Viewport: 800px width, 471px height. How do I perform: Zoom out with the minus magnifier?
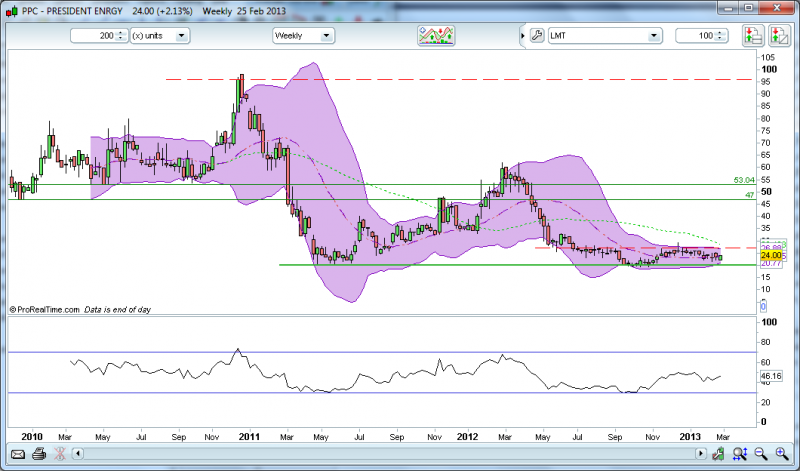pyautogui.click(x=761, y=453)
